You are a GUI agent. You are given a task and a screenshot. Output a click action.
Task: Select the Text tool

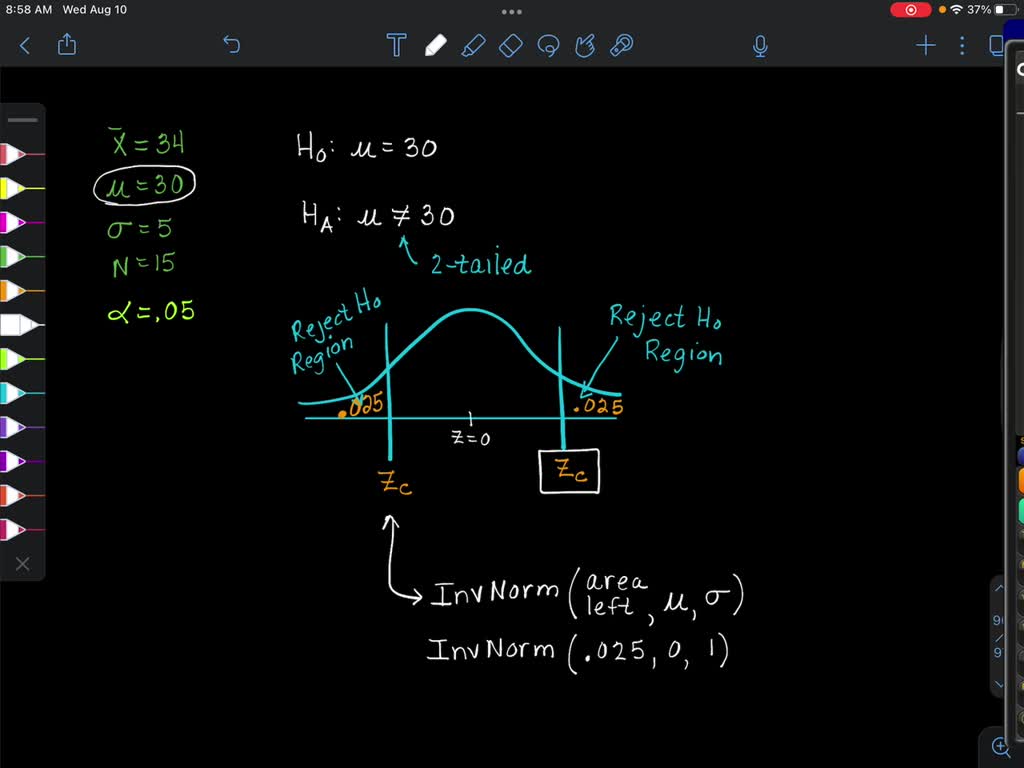[x=396, y=45]
